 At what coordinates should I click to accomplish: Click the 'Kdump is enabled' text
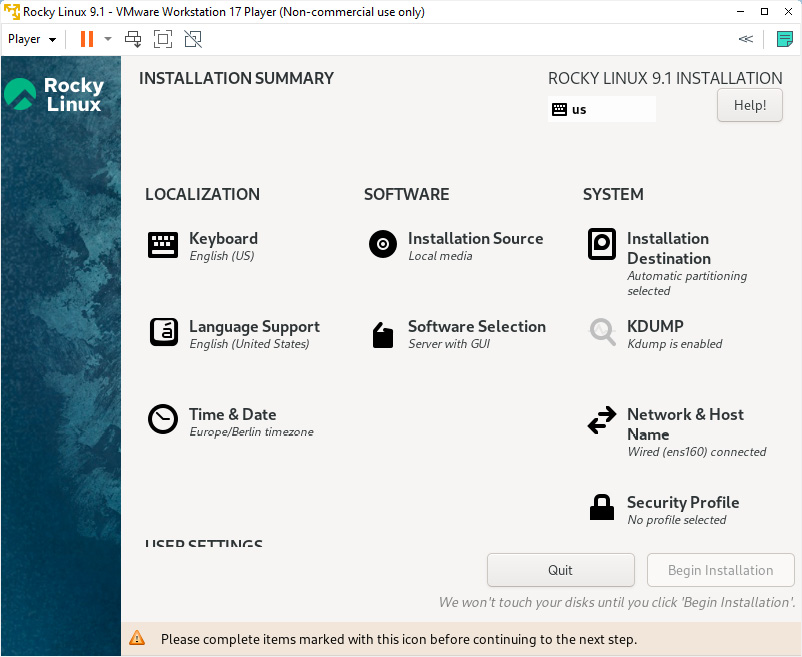tap(675, 344)
